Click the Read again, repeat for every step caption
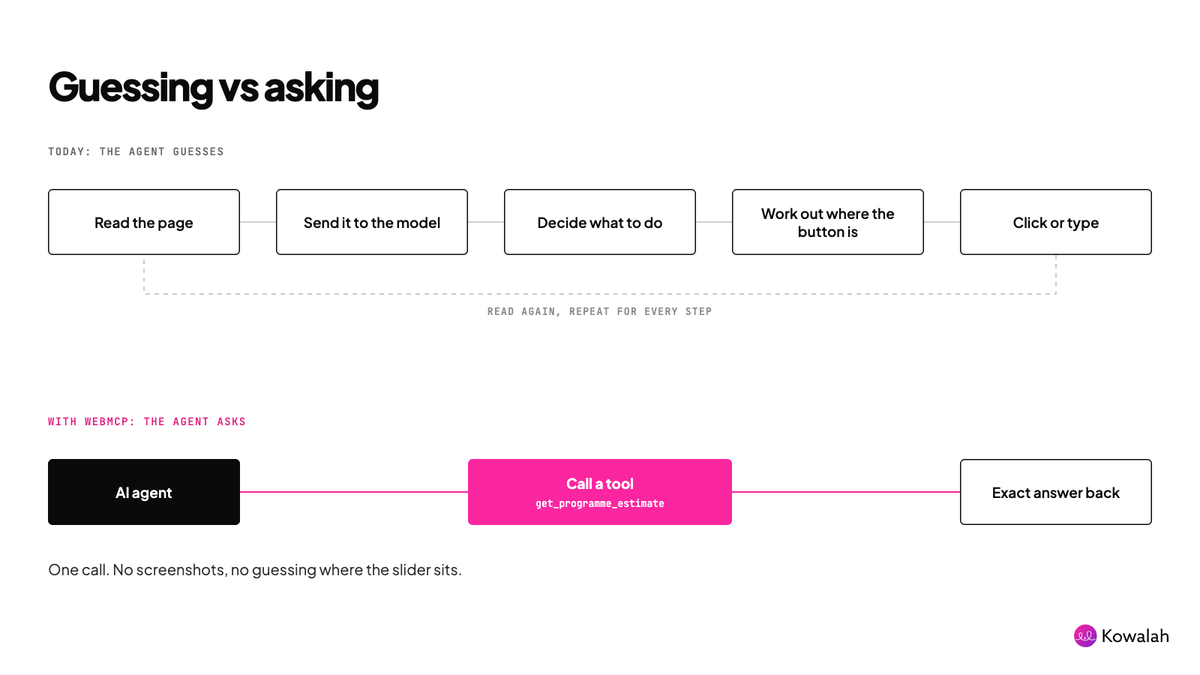This screenshot has height=675, width=1200. click(600, 312)
